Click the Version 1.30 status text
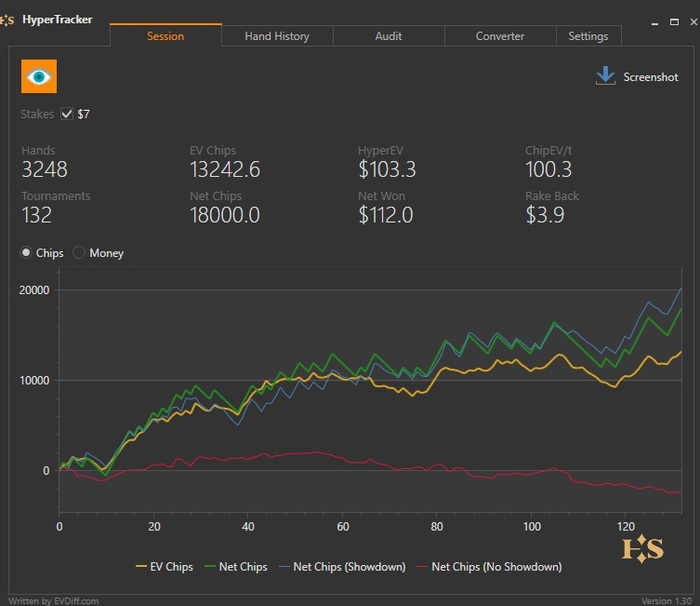This screenshot has height=606, width=700. point(667,601)
